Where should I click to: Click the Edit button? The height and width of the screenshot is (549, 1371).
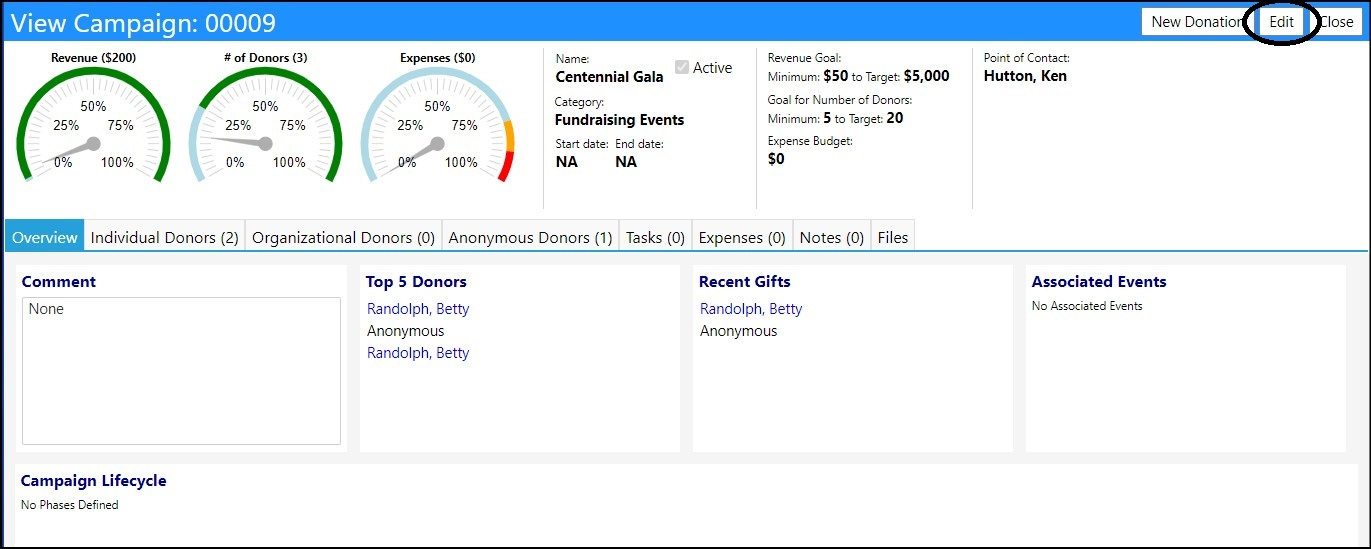point(1281,22)
